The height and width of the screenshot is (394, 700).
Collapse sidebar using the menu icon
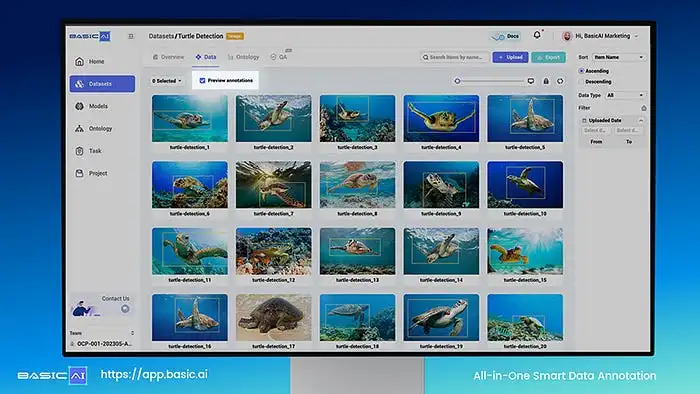pos(131,36)
